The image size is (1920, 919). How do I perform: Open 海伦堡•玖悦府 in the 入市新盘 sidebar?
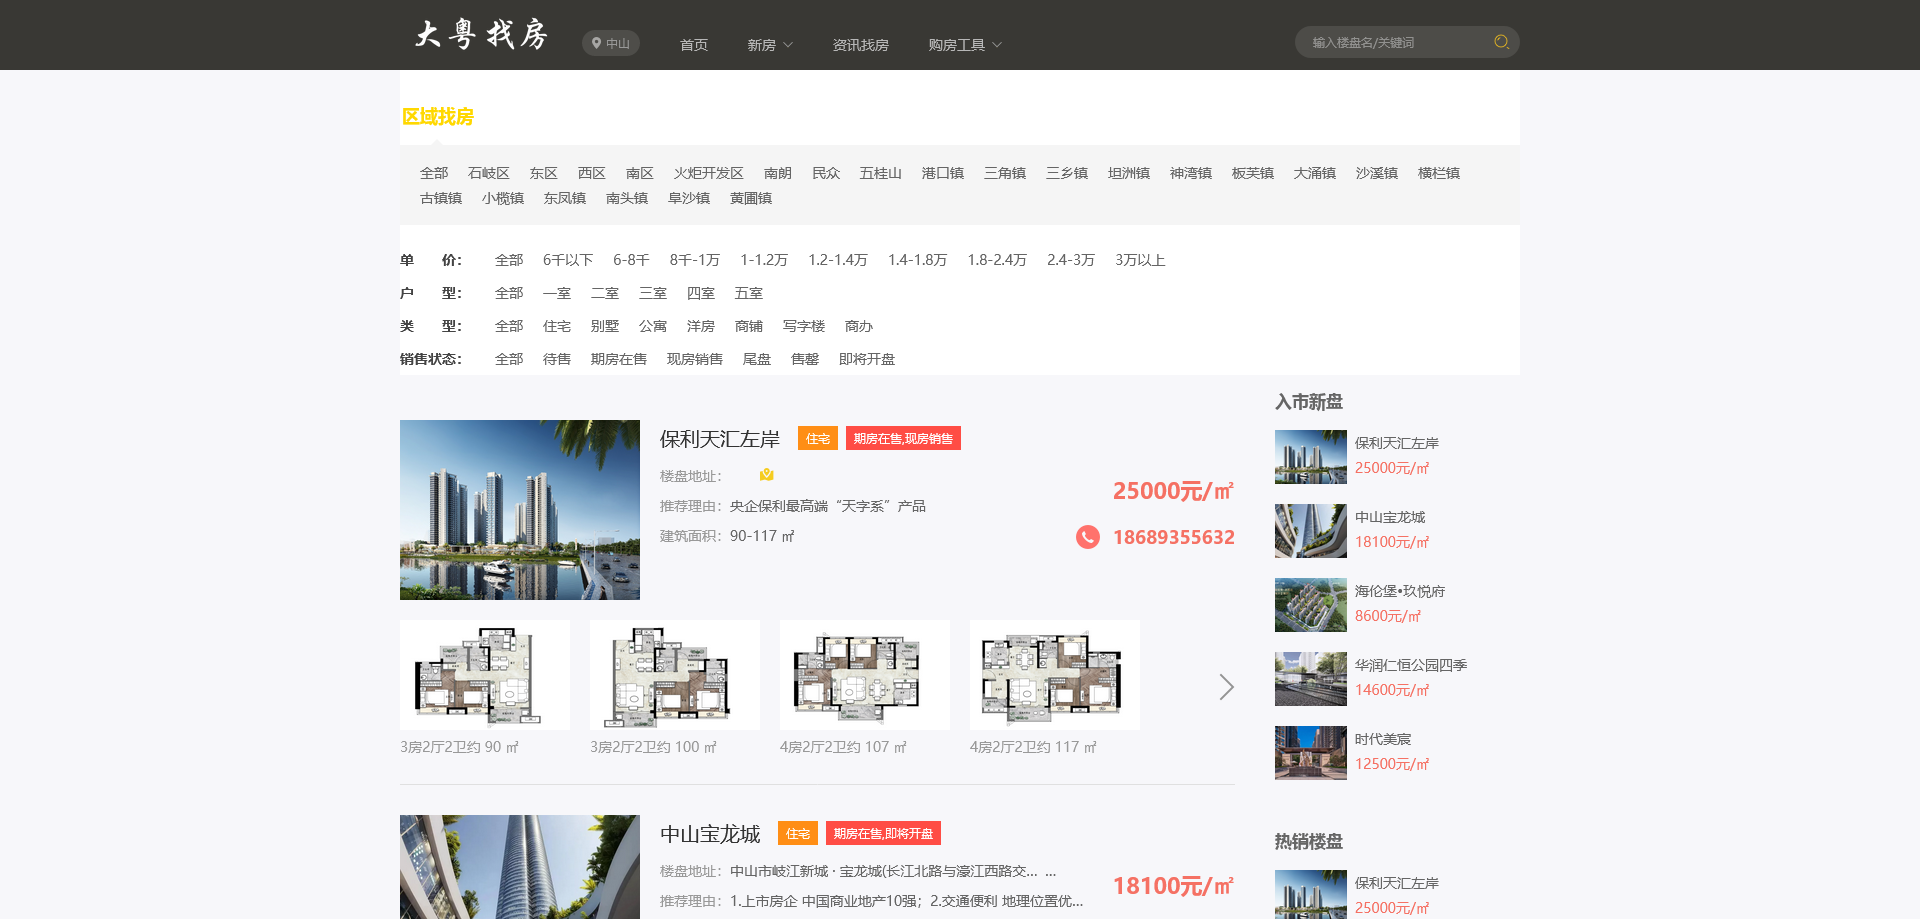tap(1400, 590)
